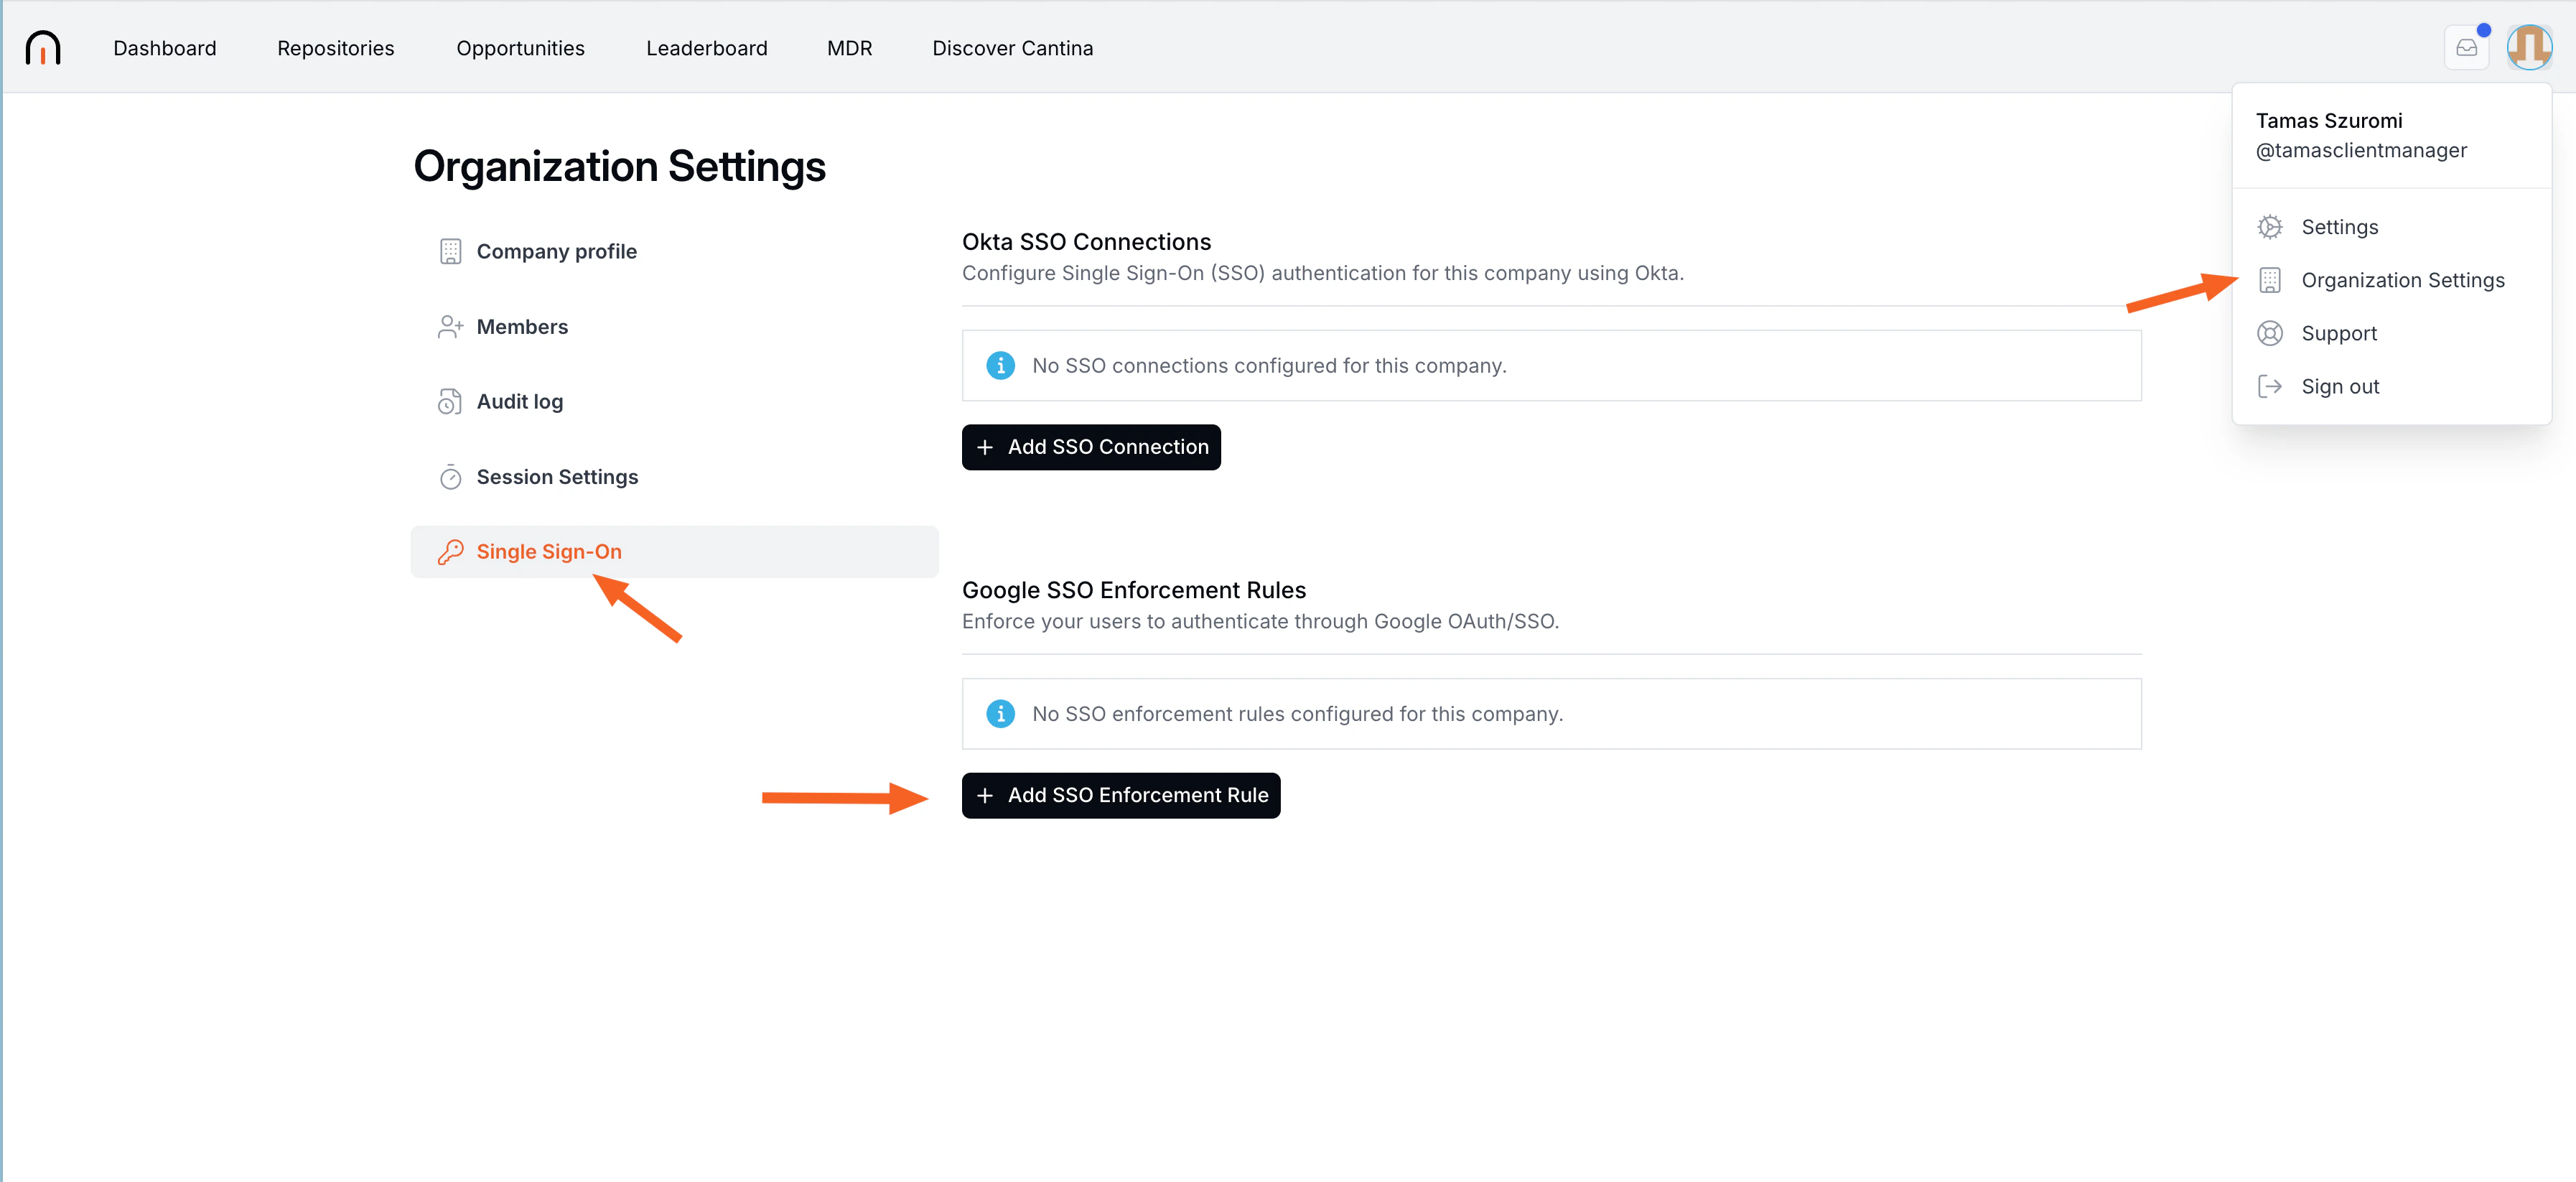Go to the Leaderboard page
The image size is (2576, 1182).
(x=706, y=48)
